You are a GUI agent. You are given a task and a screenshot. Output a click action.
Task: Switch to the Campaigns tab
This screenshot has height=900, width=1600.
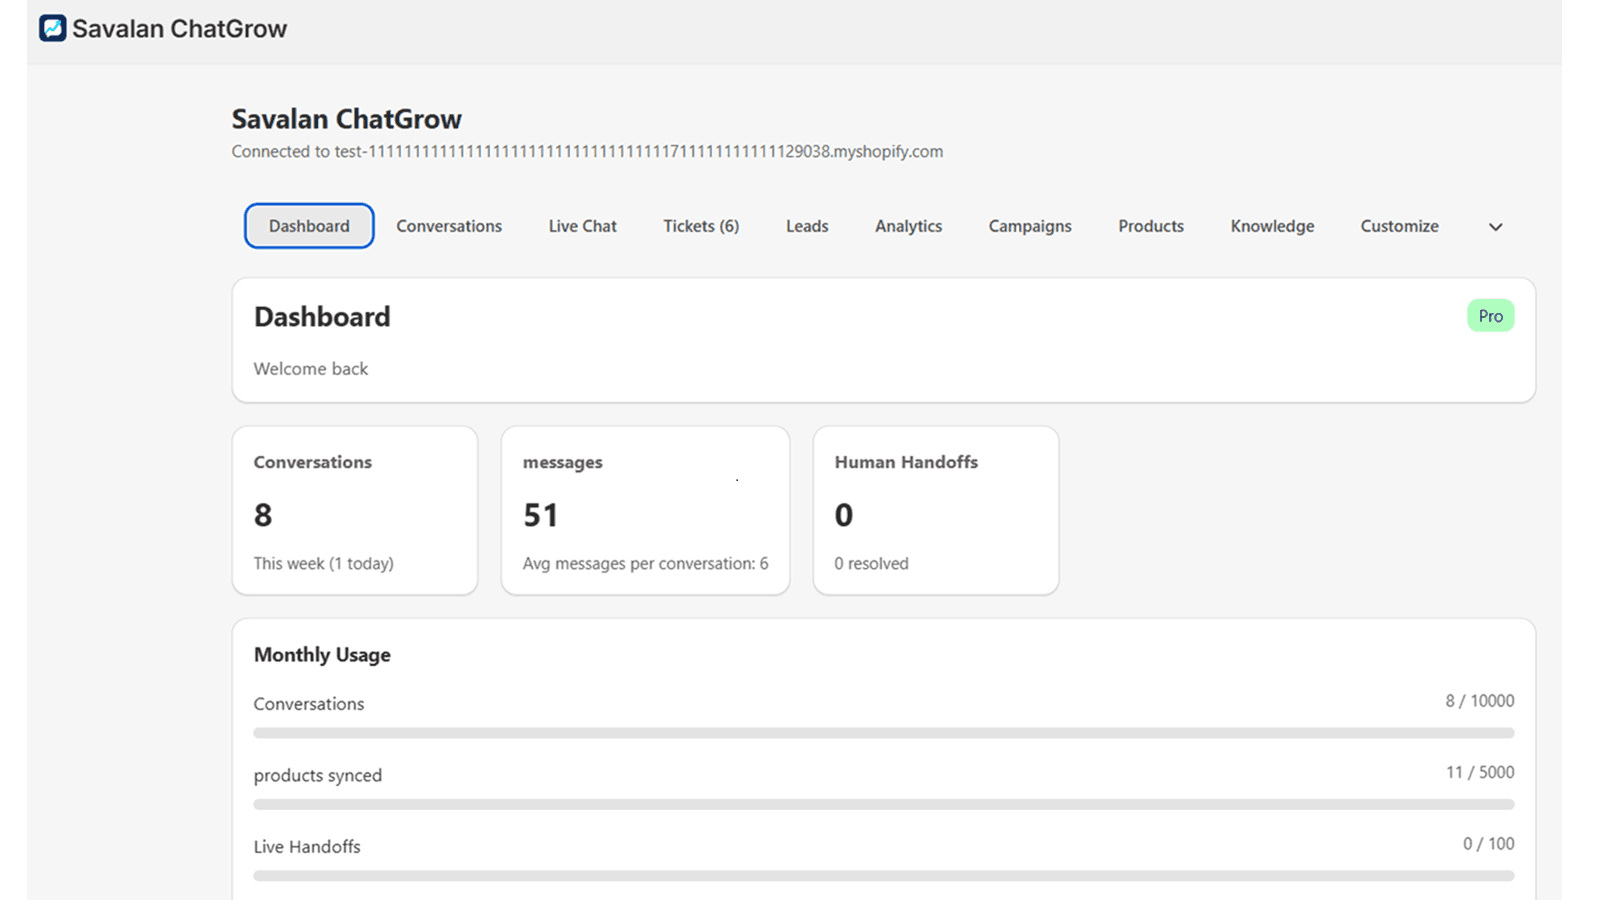click(x=1030, y=226)
